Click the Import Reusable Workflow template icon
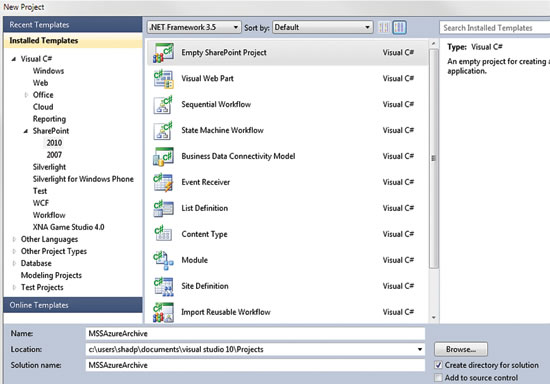The height and width of the screenshot is (384, 550). (163, 312)
